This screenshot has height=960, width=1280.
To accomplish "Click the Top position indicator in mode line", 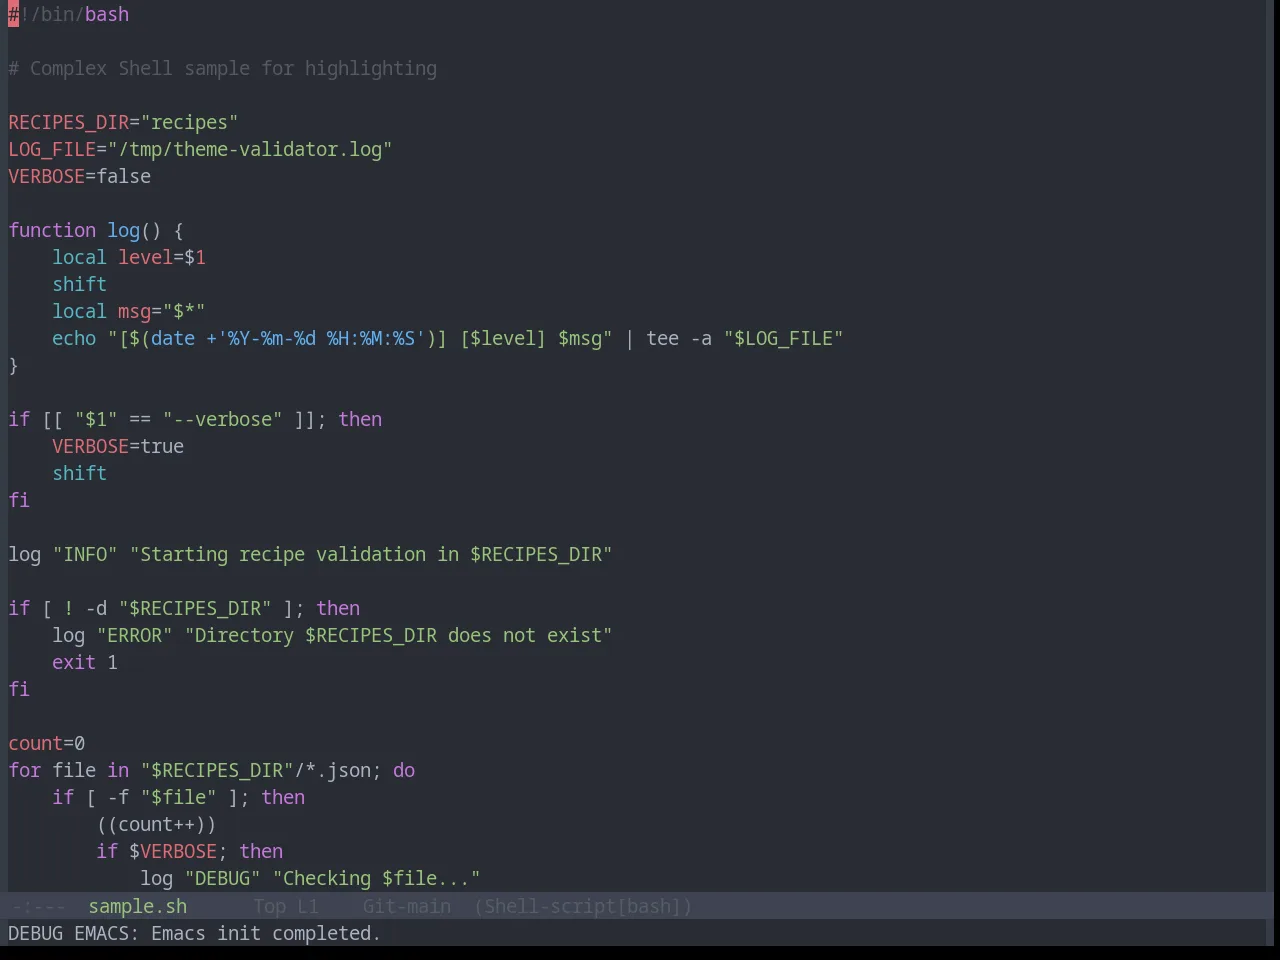I will (x=269, y=906).
